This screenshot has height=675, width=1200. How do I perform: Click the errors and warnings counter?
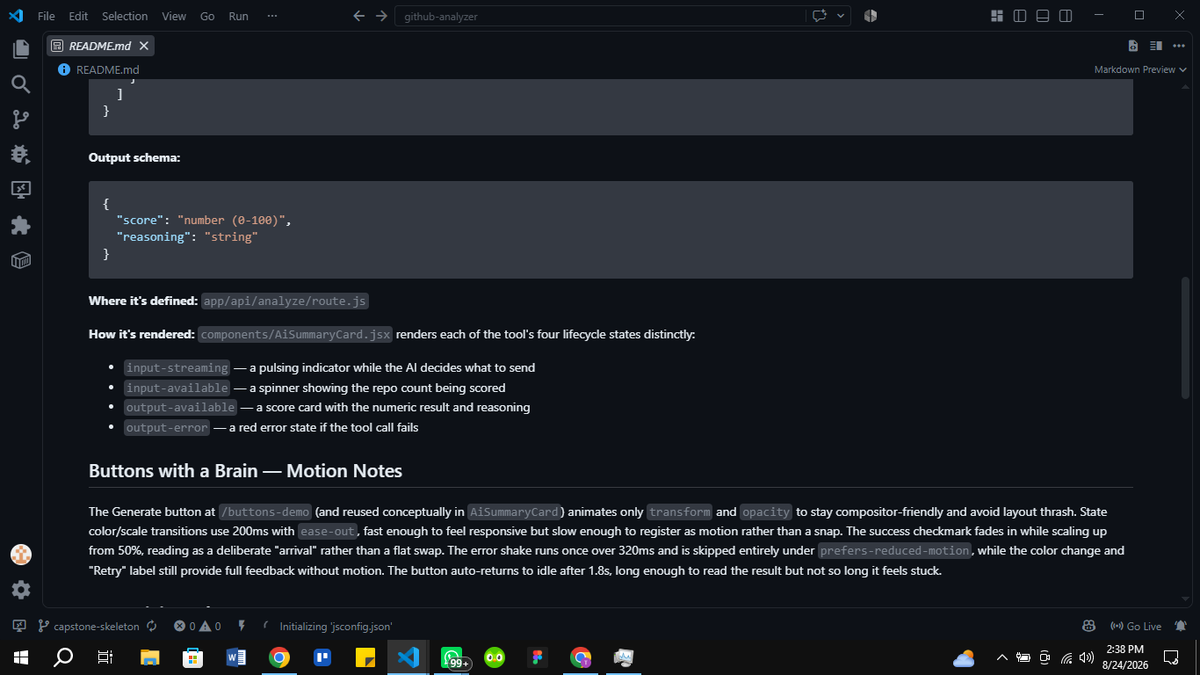coord(196,626)
